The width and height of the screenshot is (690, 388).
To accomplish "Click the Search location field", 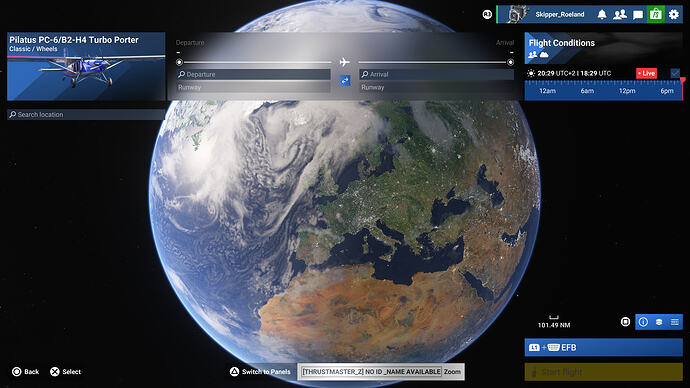I will (x=86, y=114).
